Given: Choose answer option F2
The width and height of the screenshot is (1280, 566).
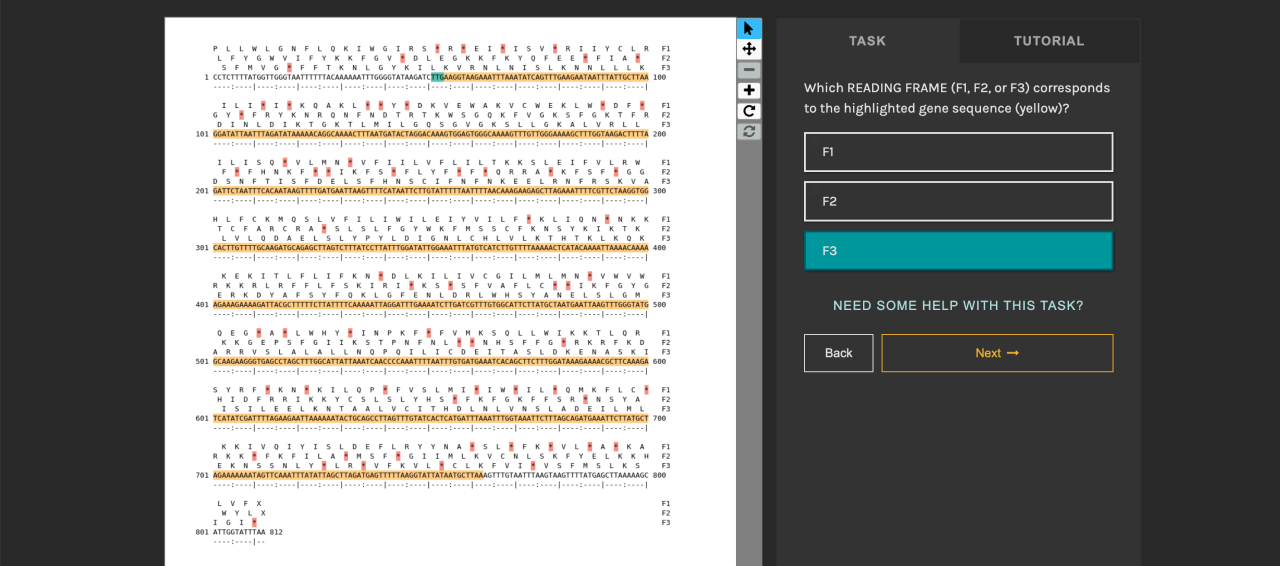Looking at the screenshot, I should pos(958,201).
